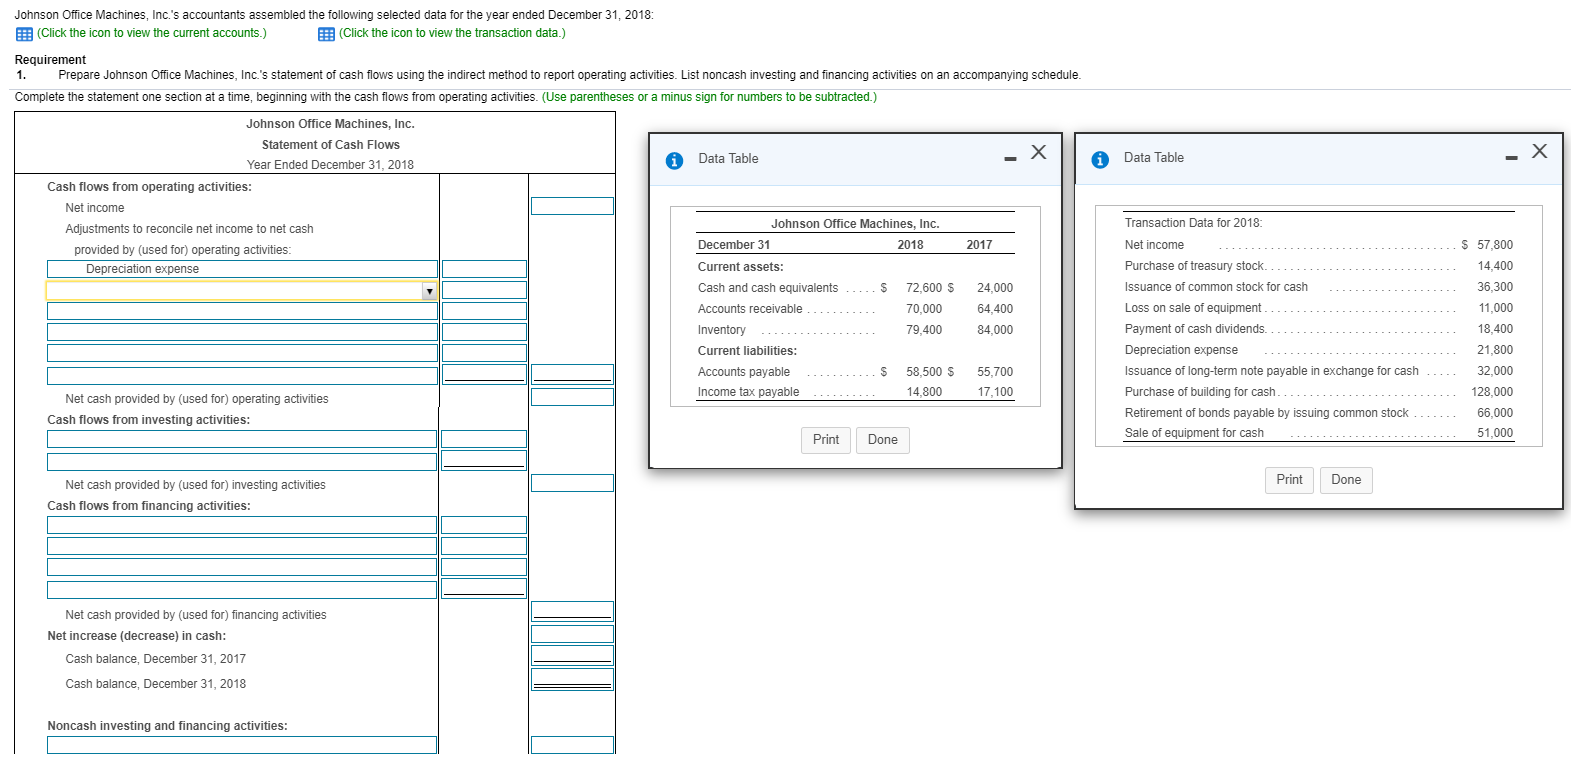The height and width of the screenshot is (761, 1571).
Task: Open the current accounts table icon
Action: (24, 34)
